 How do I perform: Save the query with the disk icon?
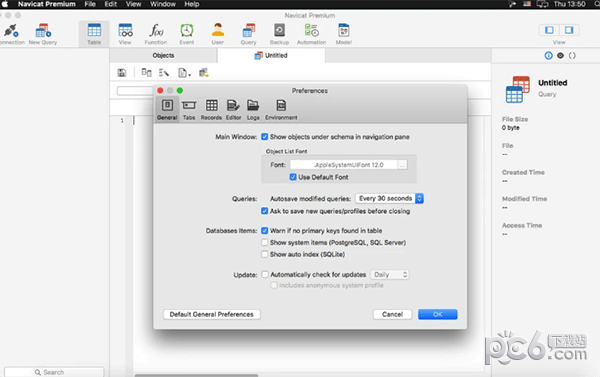[x=122, y=73]
